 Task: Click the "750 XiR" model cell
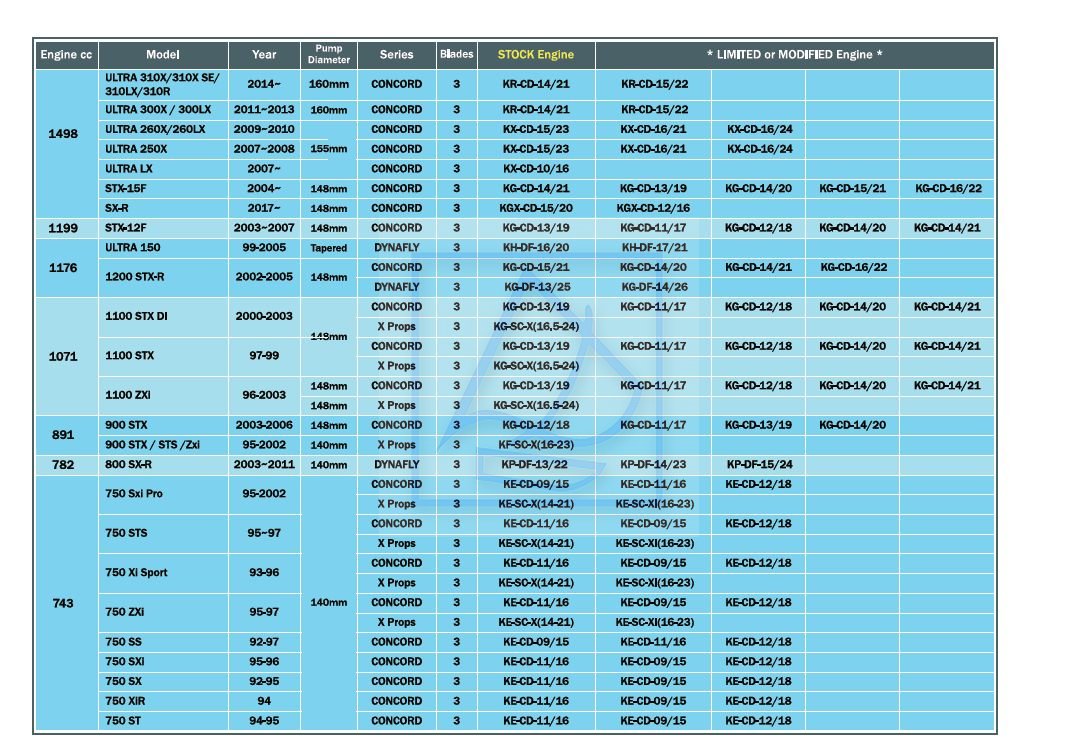pos(163,701)
